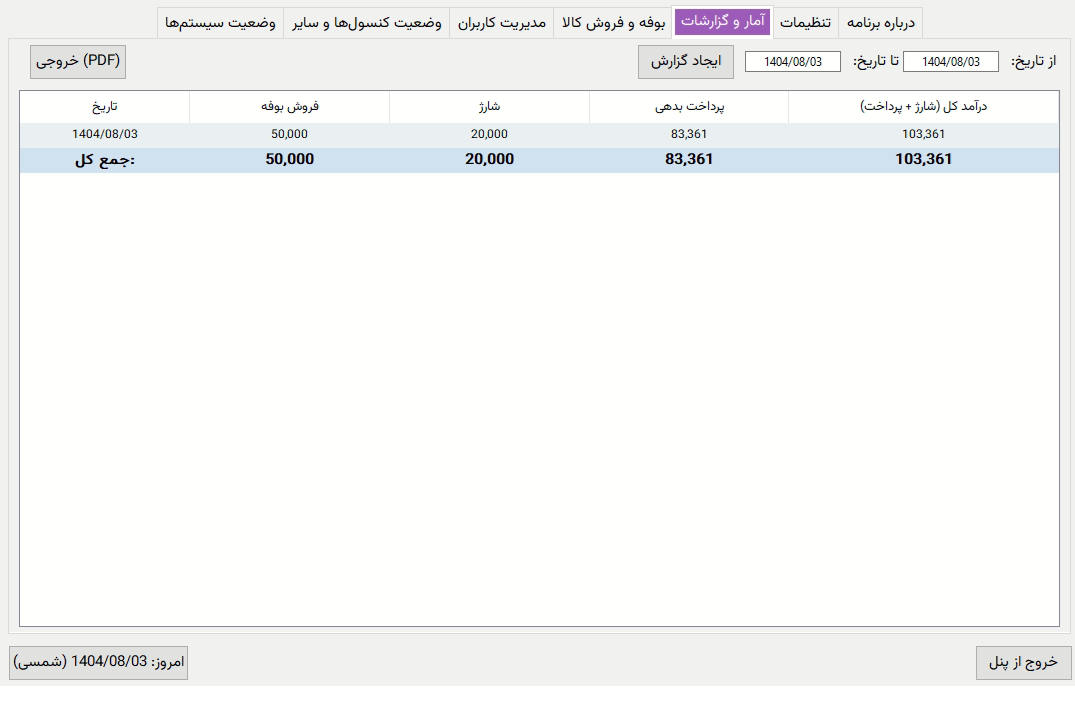Click the ایجاد گزارش button

[686, 62]
